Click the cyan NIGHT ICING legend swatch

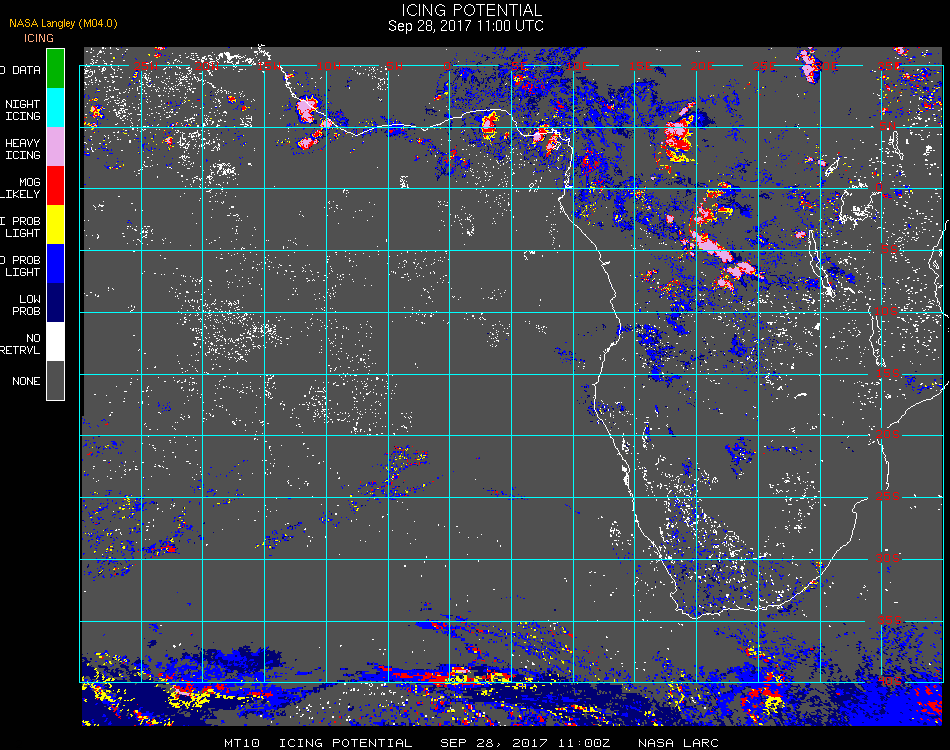click(55, 108)
